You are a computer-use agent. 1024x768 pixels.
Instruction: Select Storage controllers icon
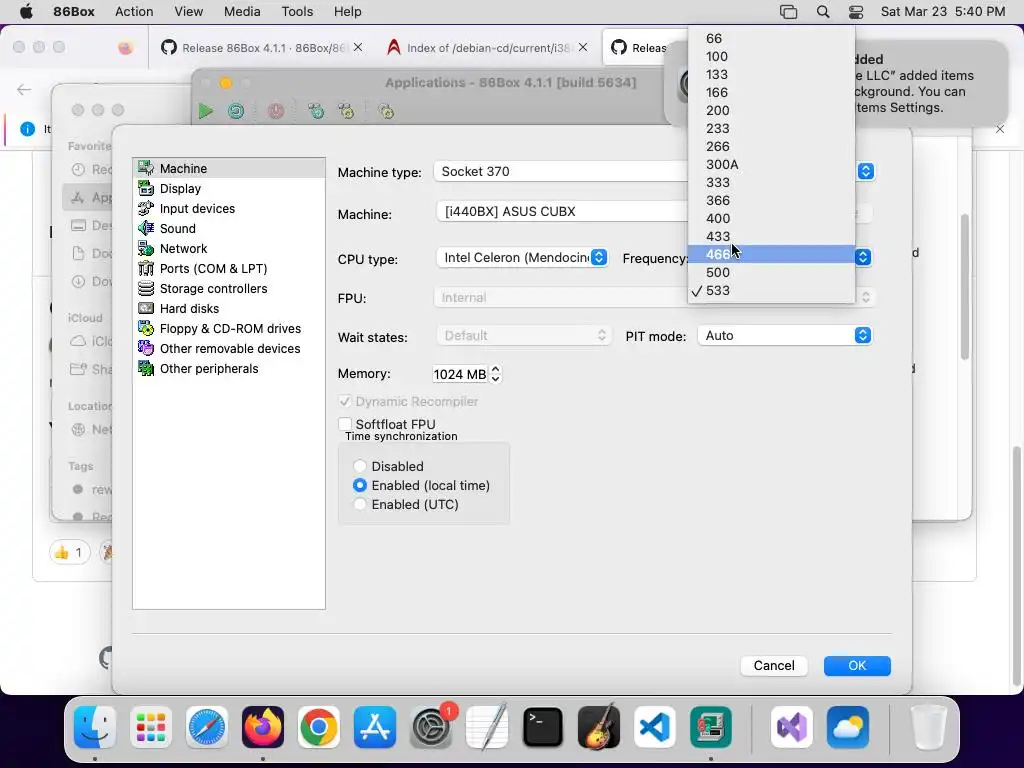[146, 289]
